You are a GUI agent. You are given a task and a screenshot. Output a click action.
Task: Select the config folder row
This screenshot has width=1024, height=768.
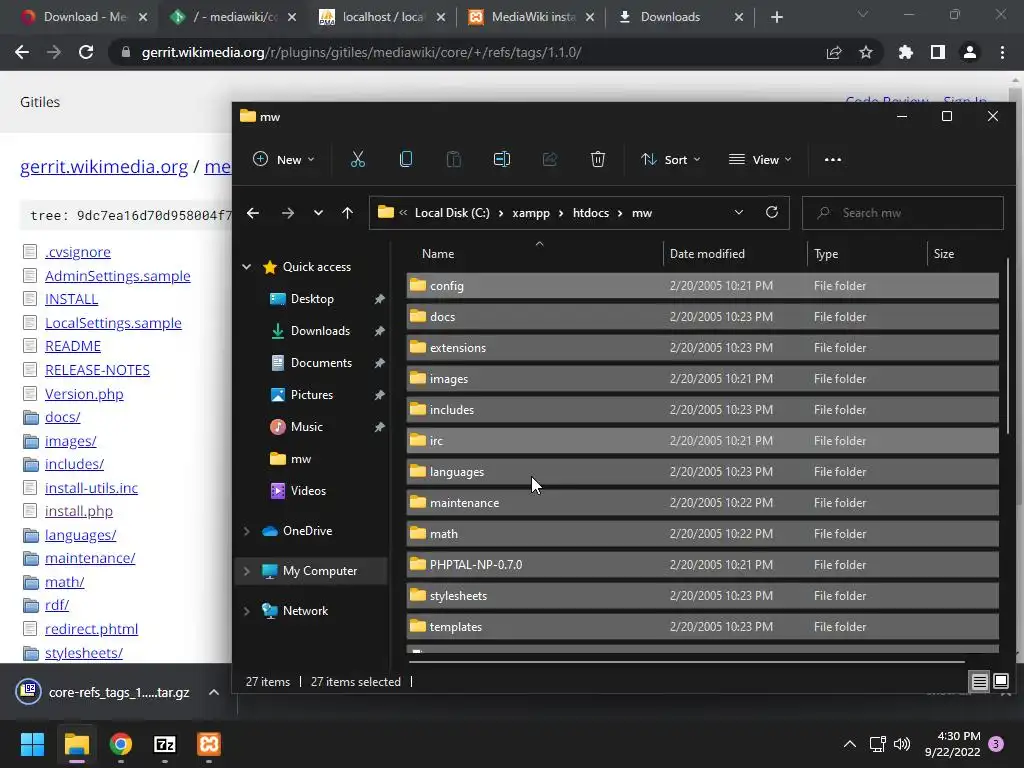coord(702,285)
